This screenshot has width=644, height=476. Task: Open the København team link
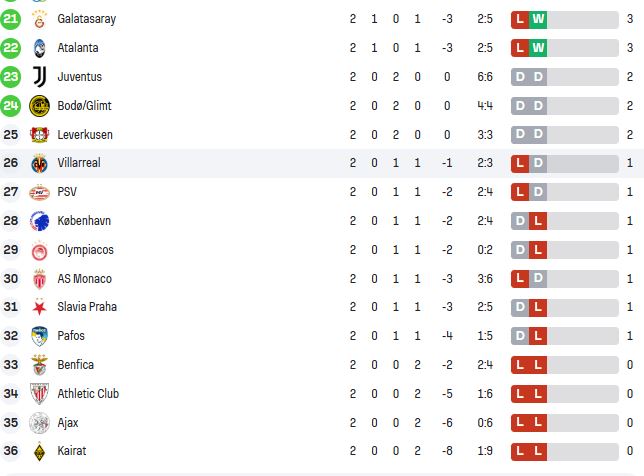[x=86, y=221]
